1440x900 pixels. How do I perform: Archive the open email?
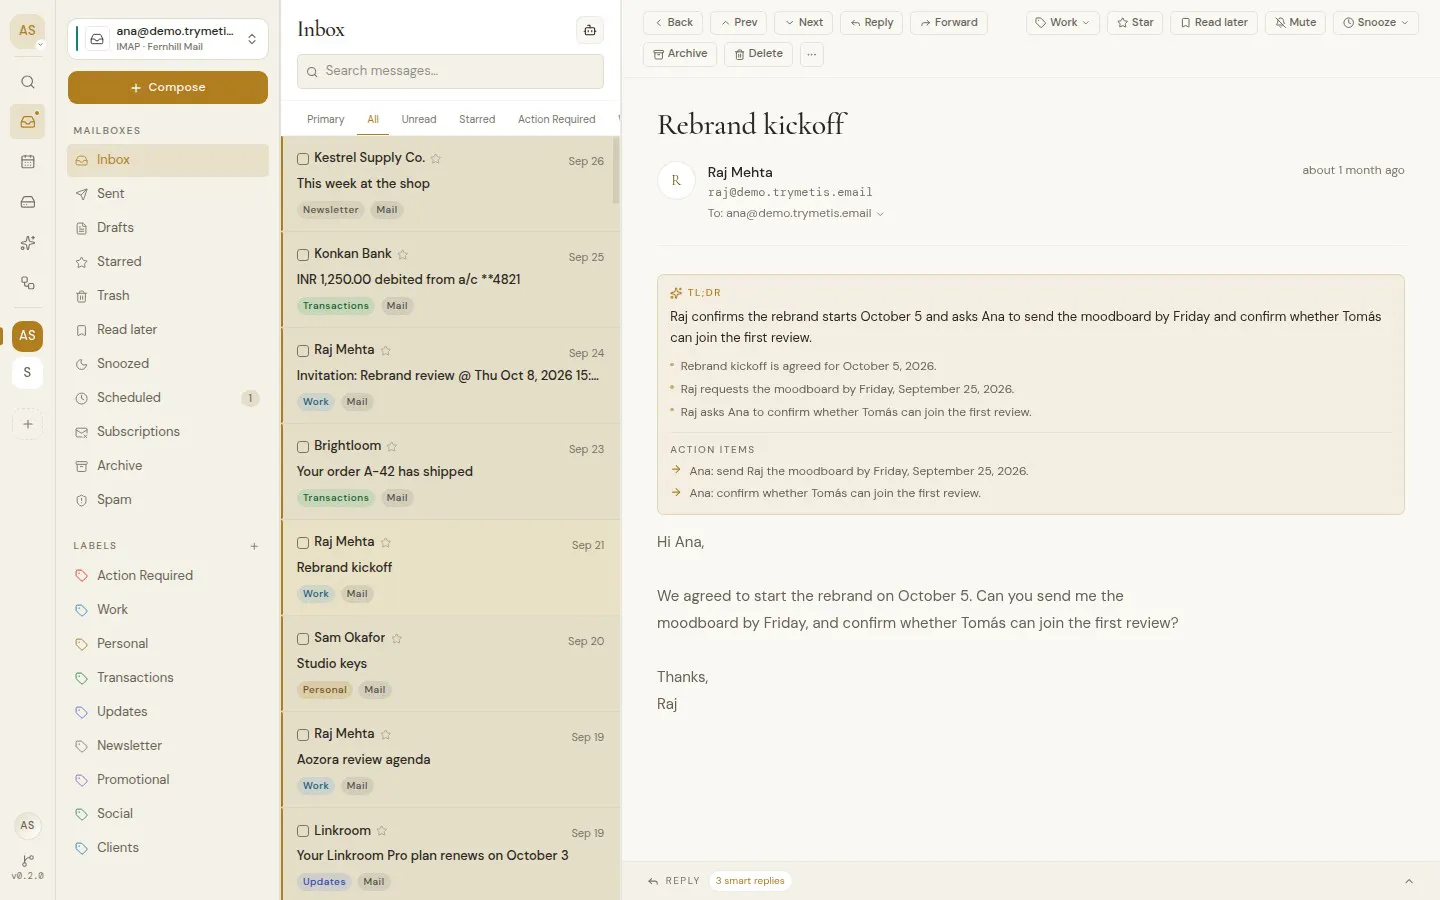point(680,54)
